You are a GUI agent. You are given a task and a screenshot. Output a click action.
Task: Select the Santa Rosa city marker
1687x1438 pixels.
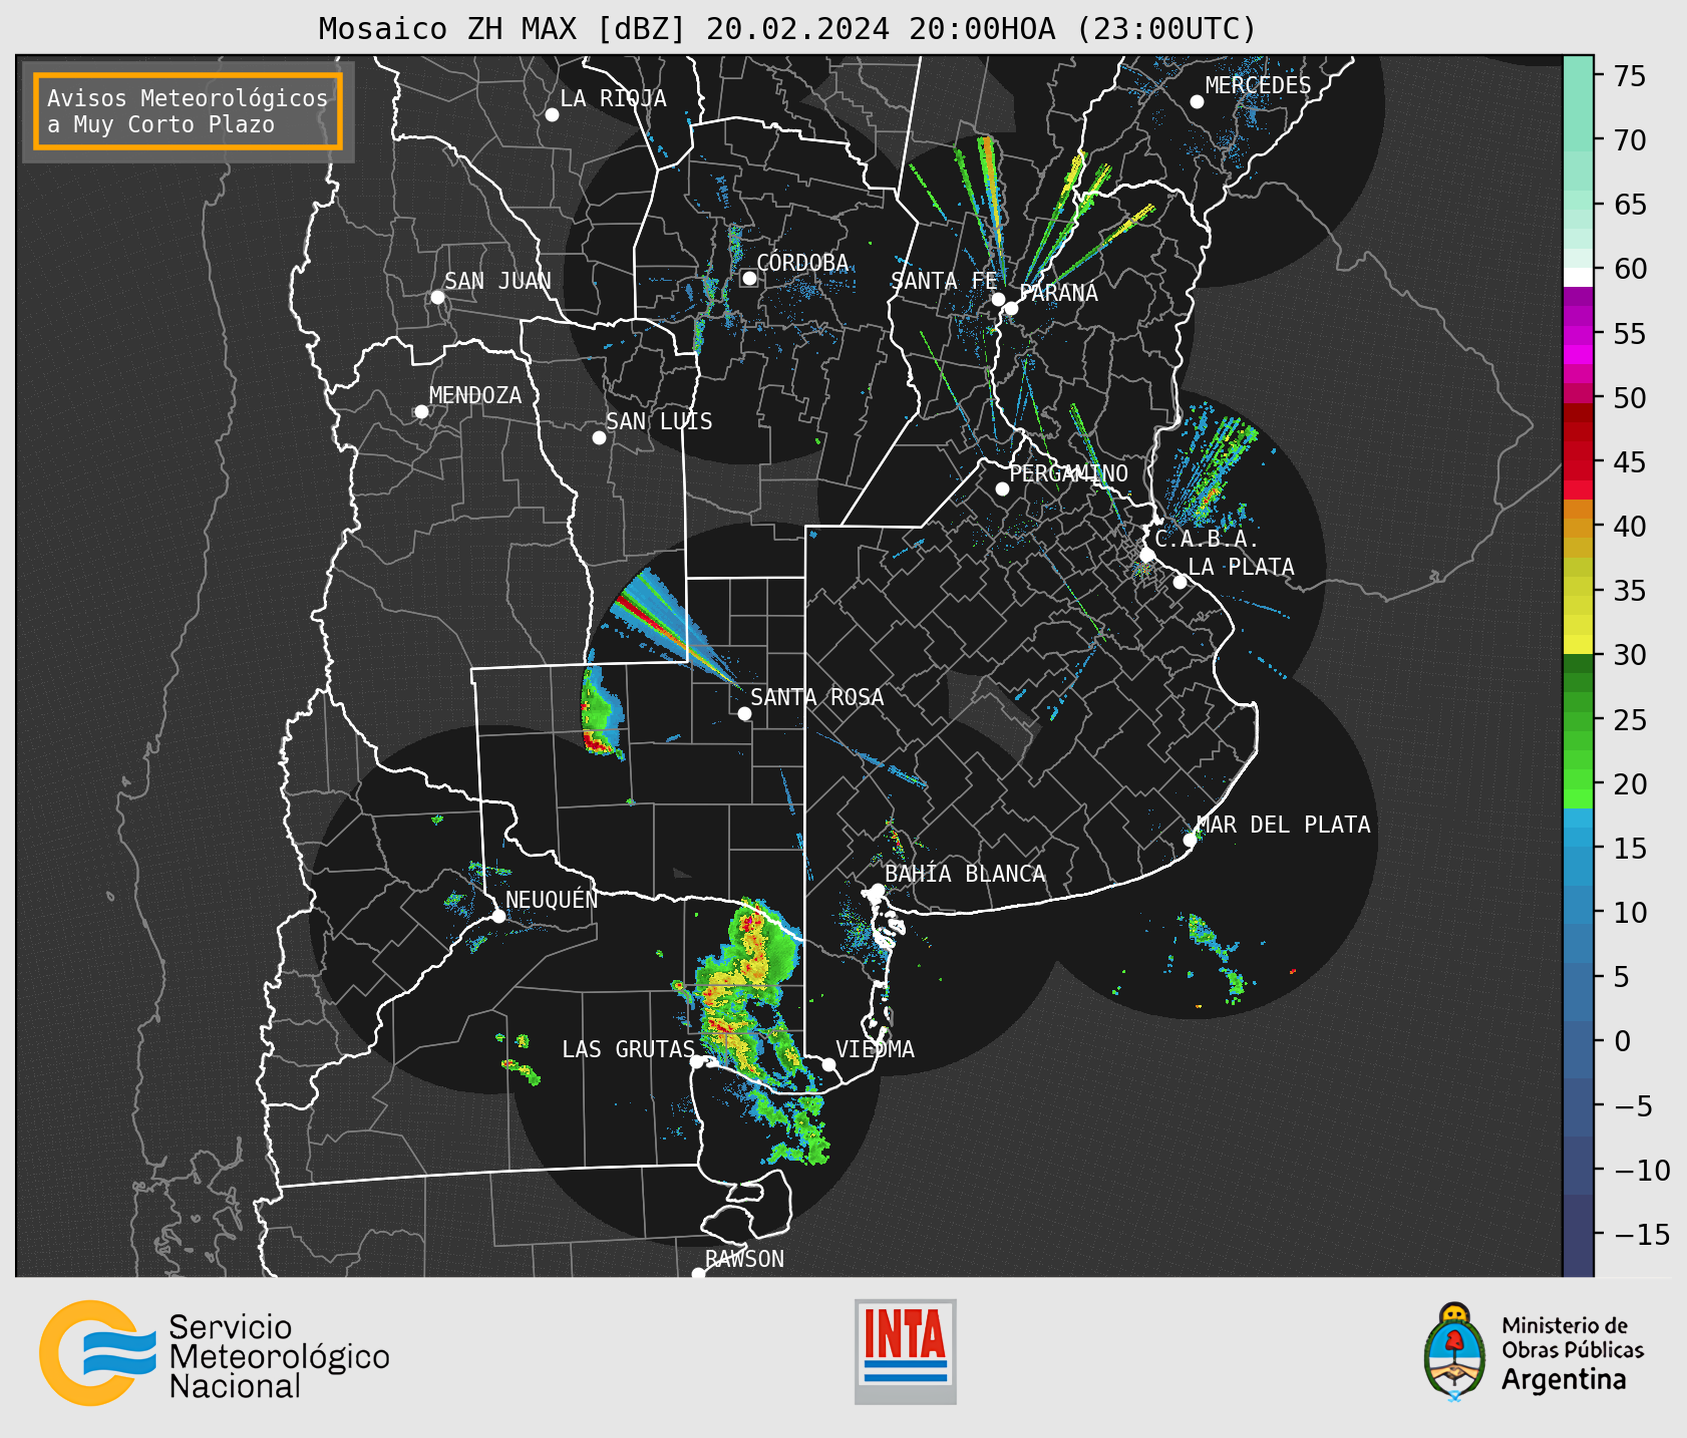744,714
